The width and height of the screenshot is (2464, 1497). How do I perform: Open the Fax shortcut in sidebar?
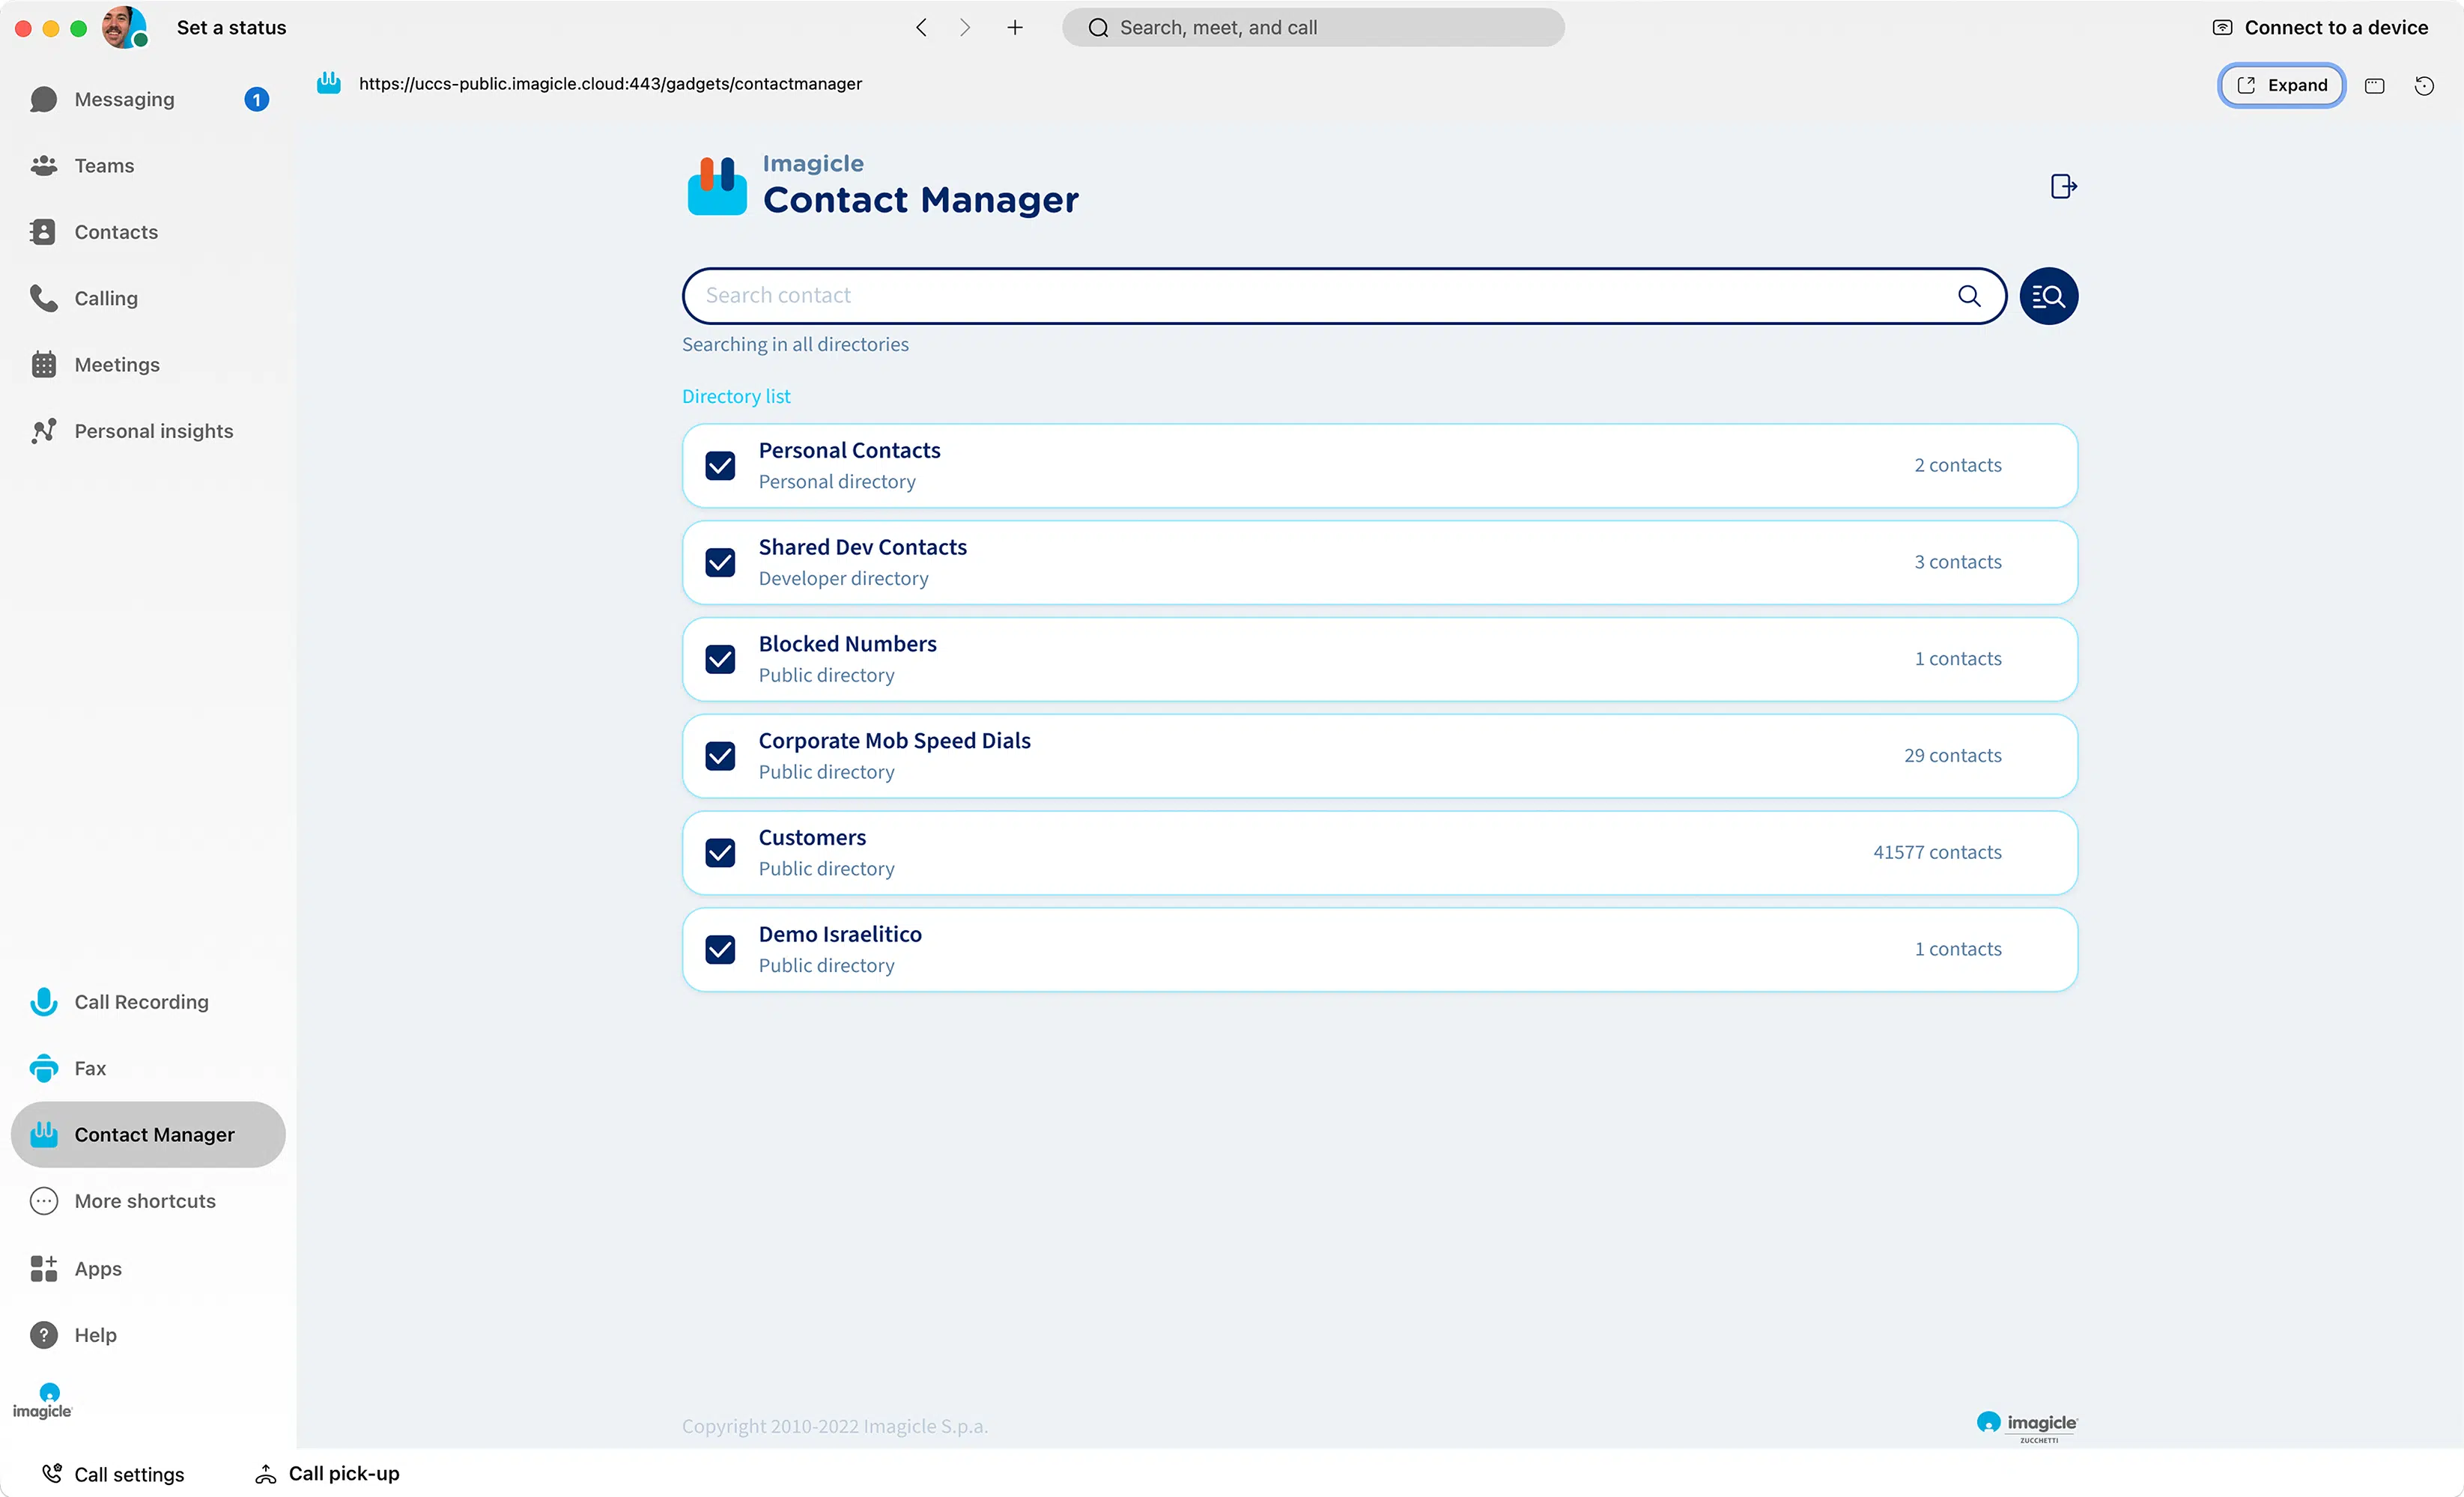point(89,1068)
